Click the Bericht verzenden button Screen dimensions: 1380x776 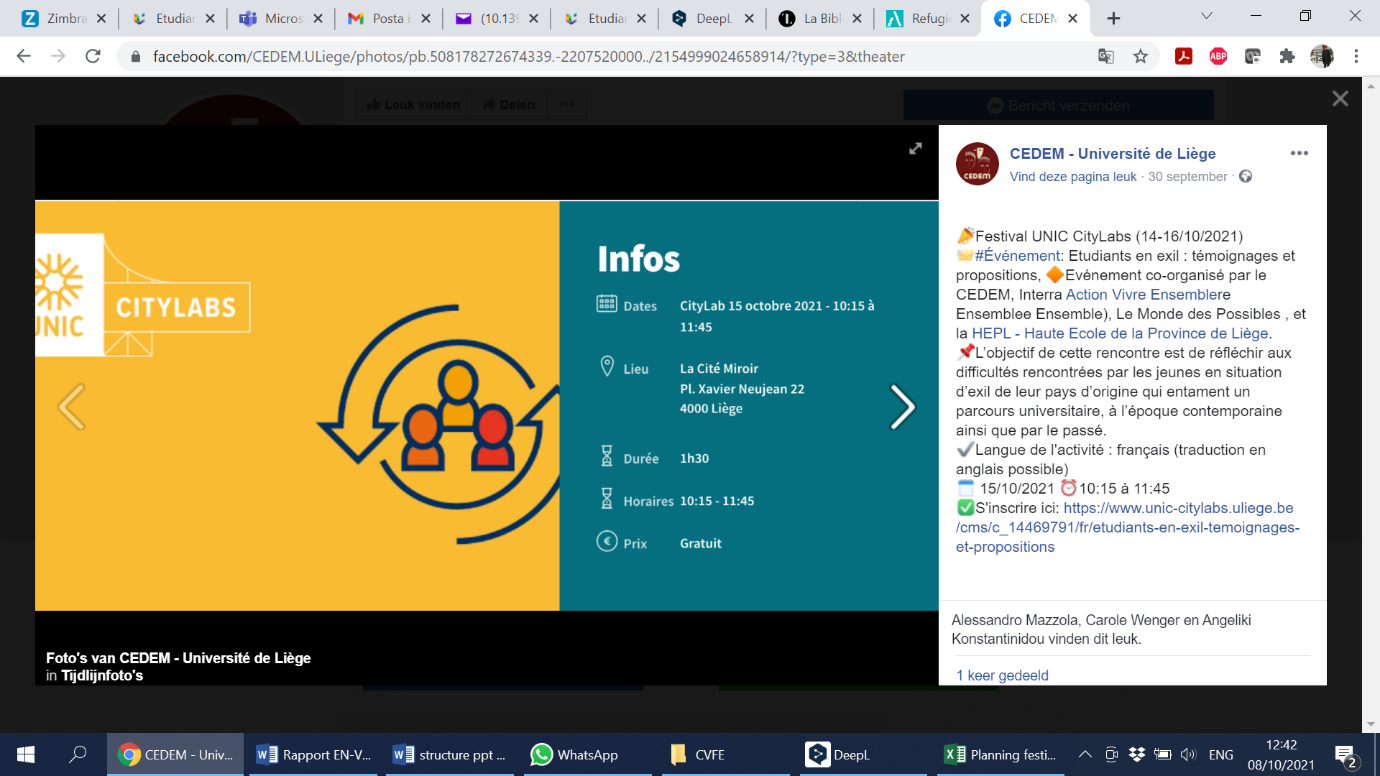[1058, 105]
